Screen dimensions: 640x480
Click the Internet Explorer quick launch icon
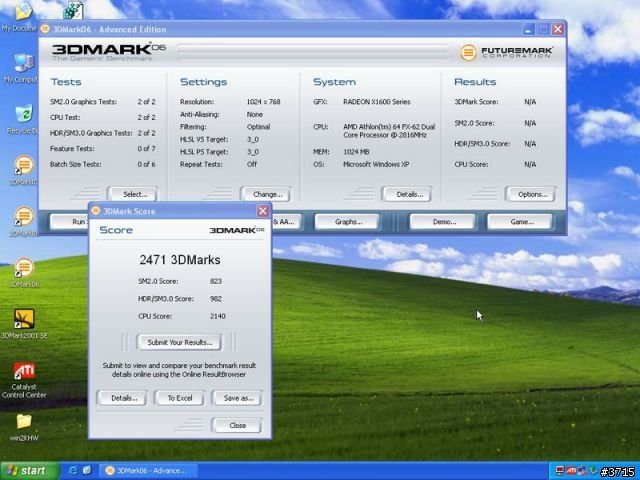pyautogui.click(x=73, y=471)
